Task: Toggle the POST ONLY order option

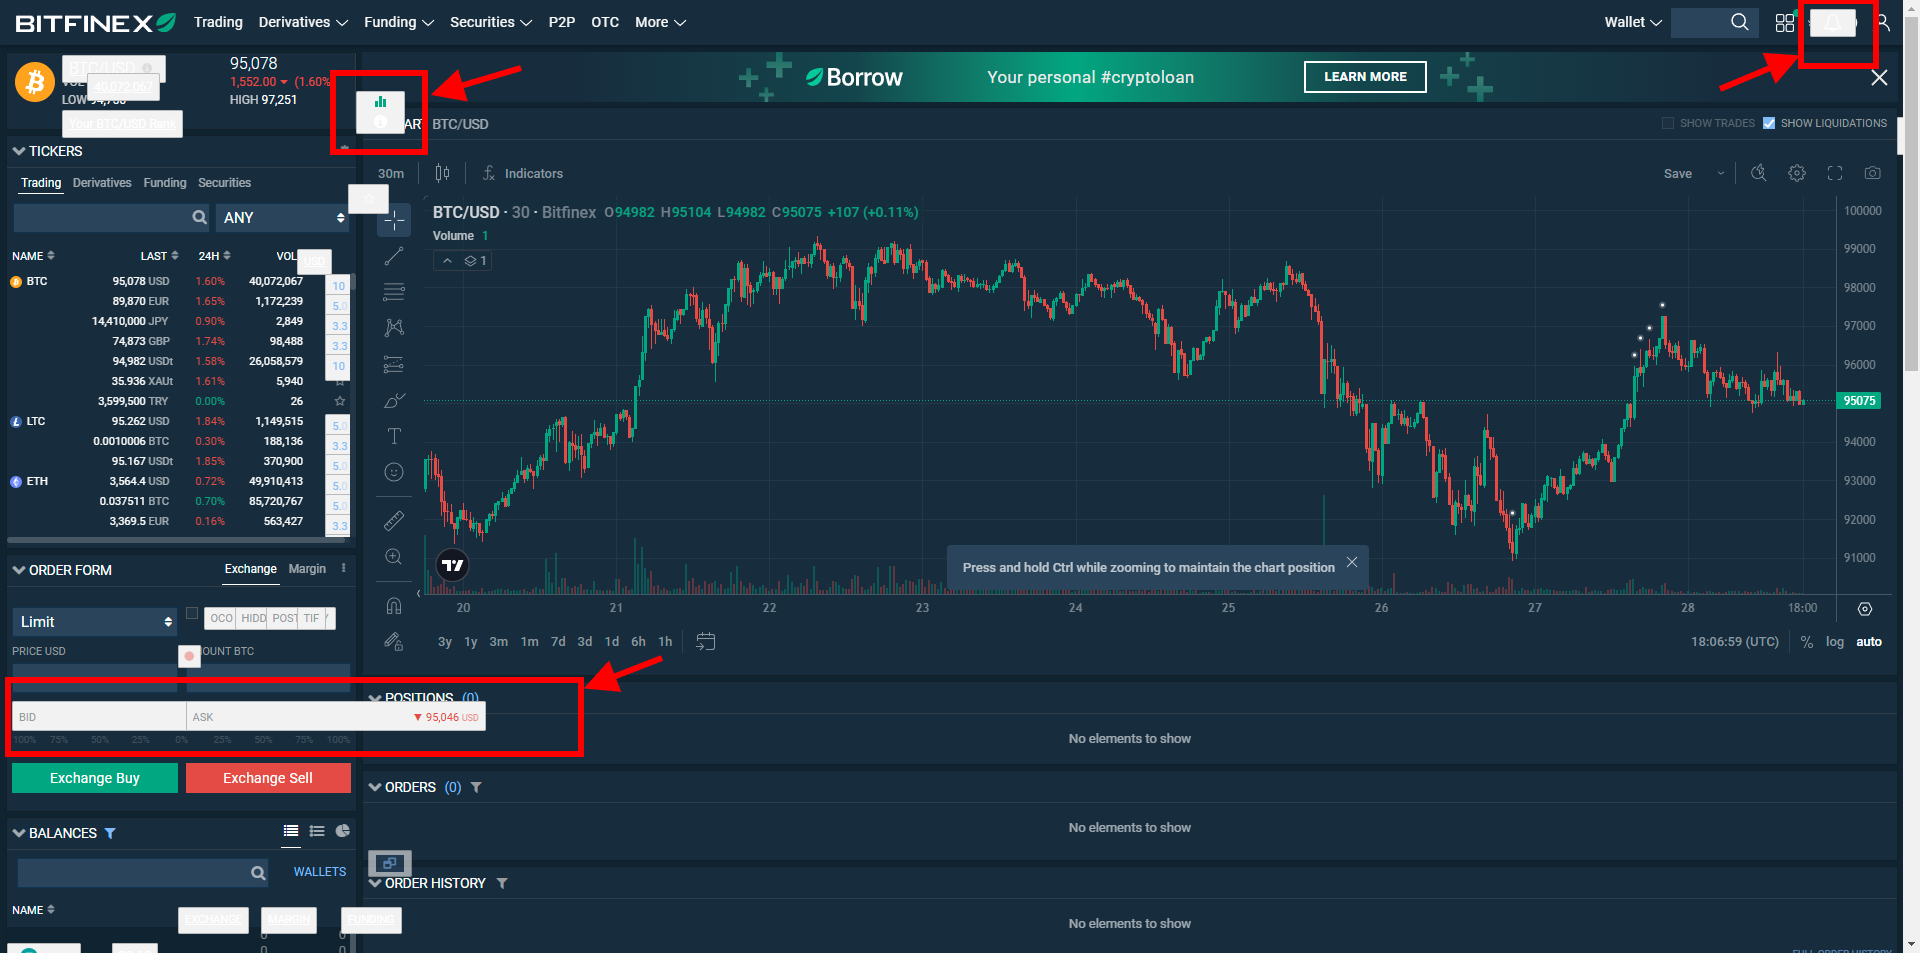Action: (284, 619)
